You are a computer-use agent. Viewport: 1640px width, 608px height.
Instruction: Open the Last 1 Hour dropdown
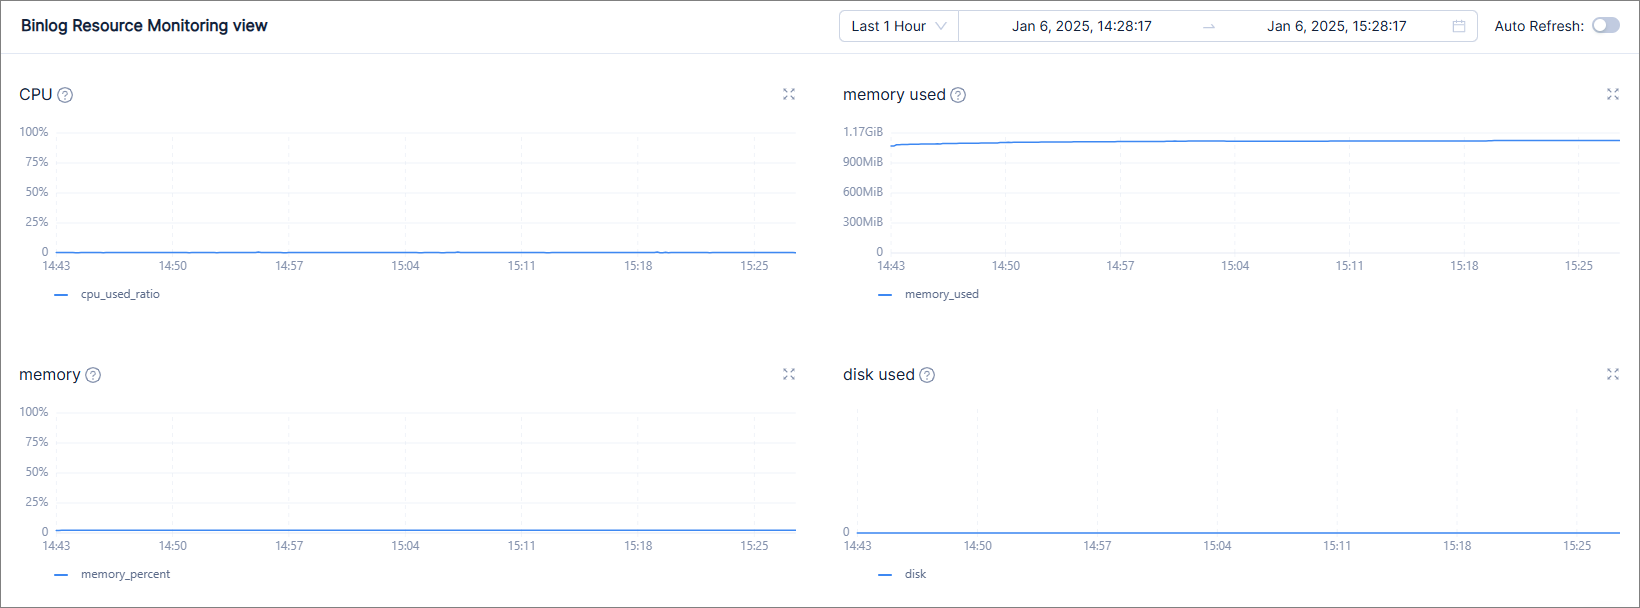pyautogui.click(x=898, y=26)
